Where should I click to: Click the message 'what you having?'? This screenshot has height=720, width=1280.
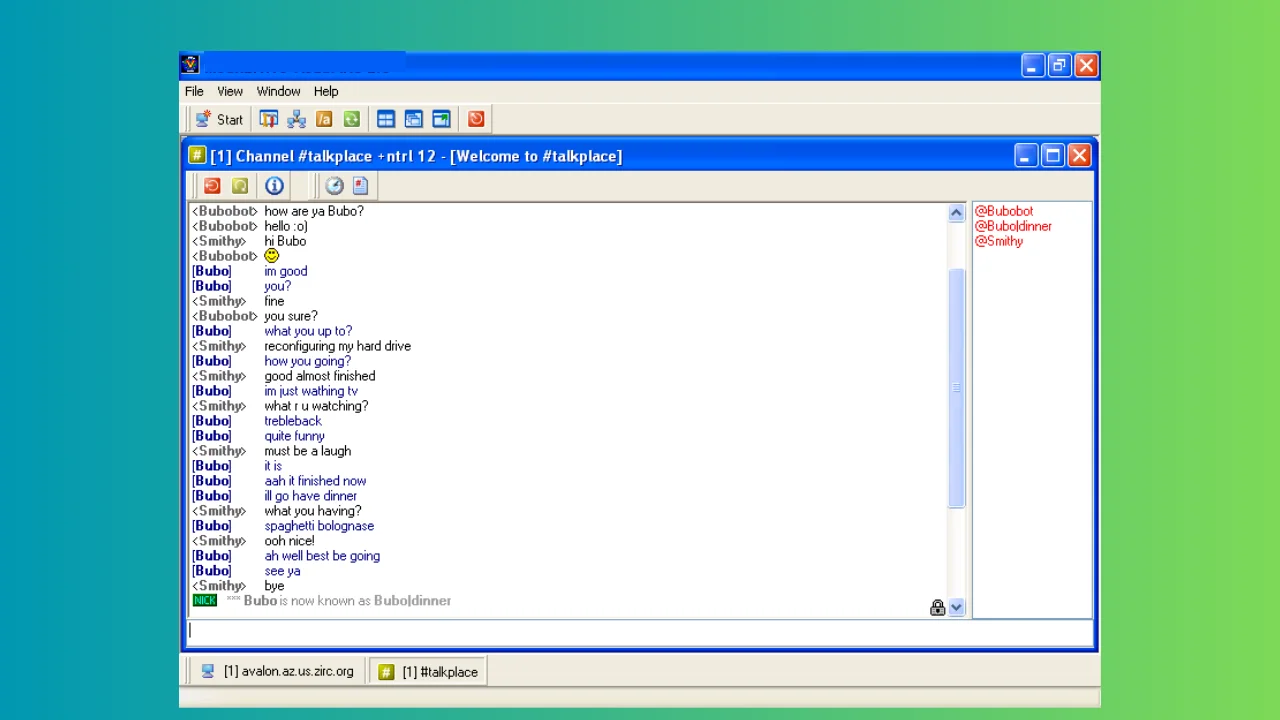tap(313, 511)
